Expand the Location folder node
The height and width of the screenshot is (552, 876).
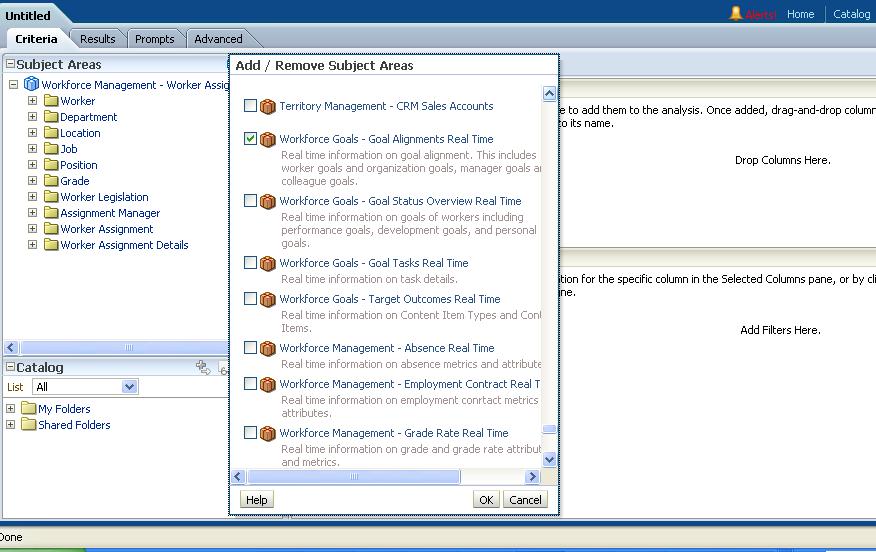point(32,132)
